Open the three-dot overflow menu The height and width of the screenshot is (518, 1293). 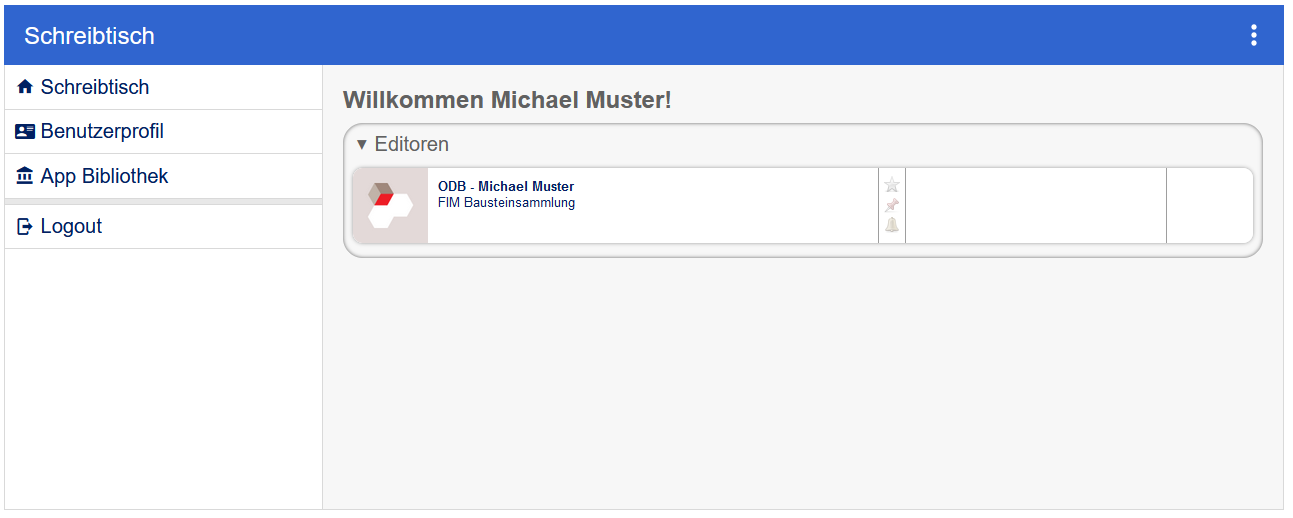pos(1253,36)
